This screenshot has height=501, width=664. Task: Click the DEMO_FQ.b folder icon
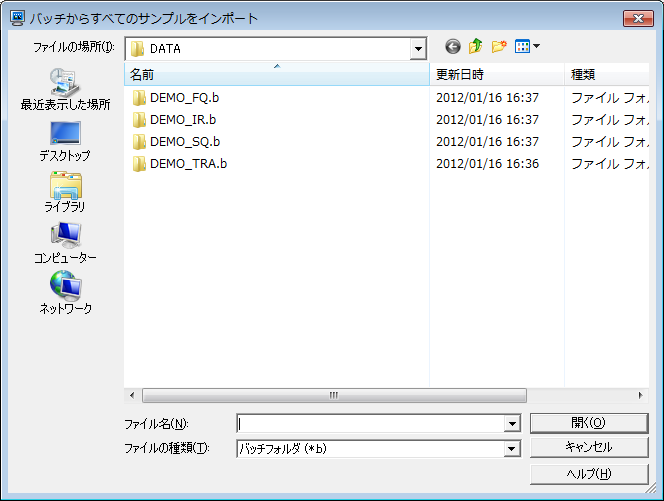click(138, 98)
